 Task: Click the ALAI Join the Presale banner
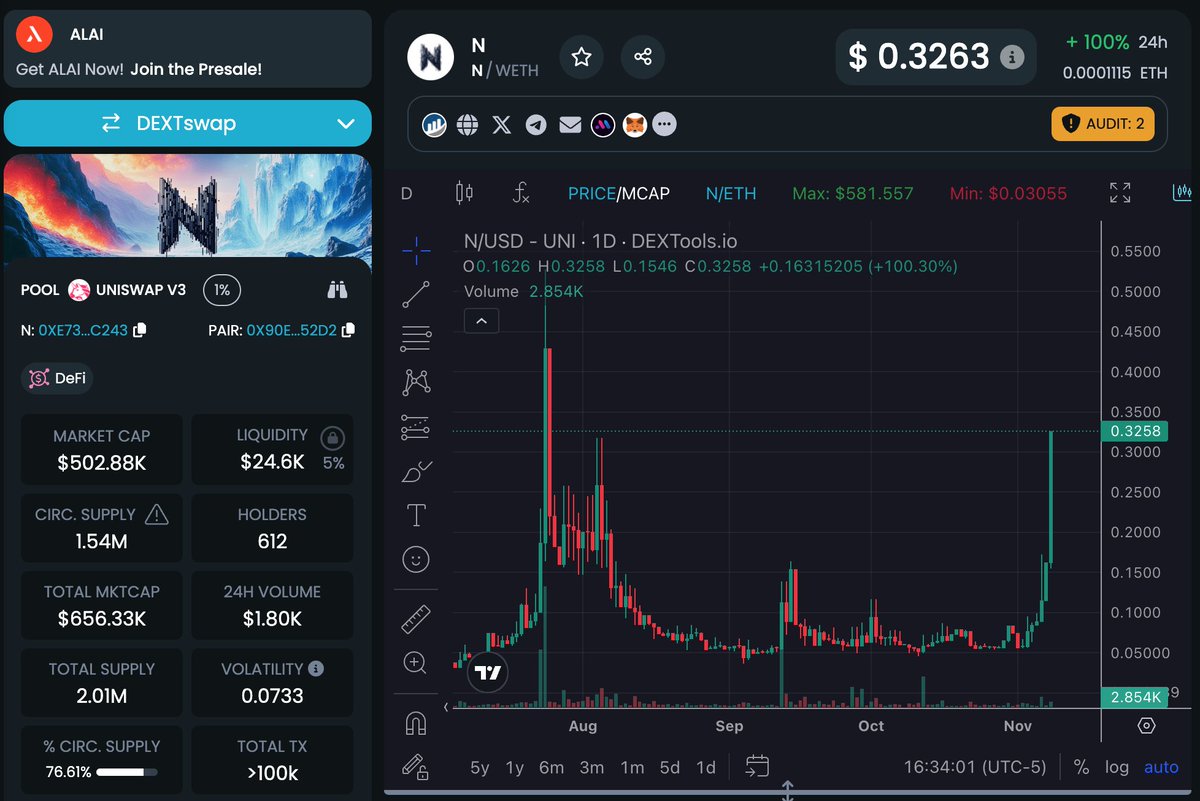coord(188,49)
